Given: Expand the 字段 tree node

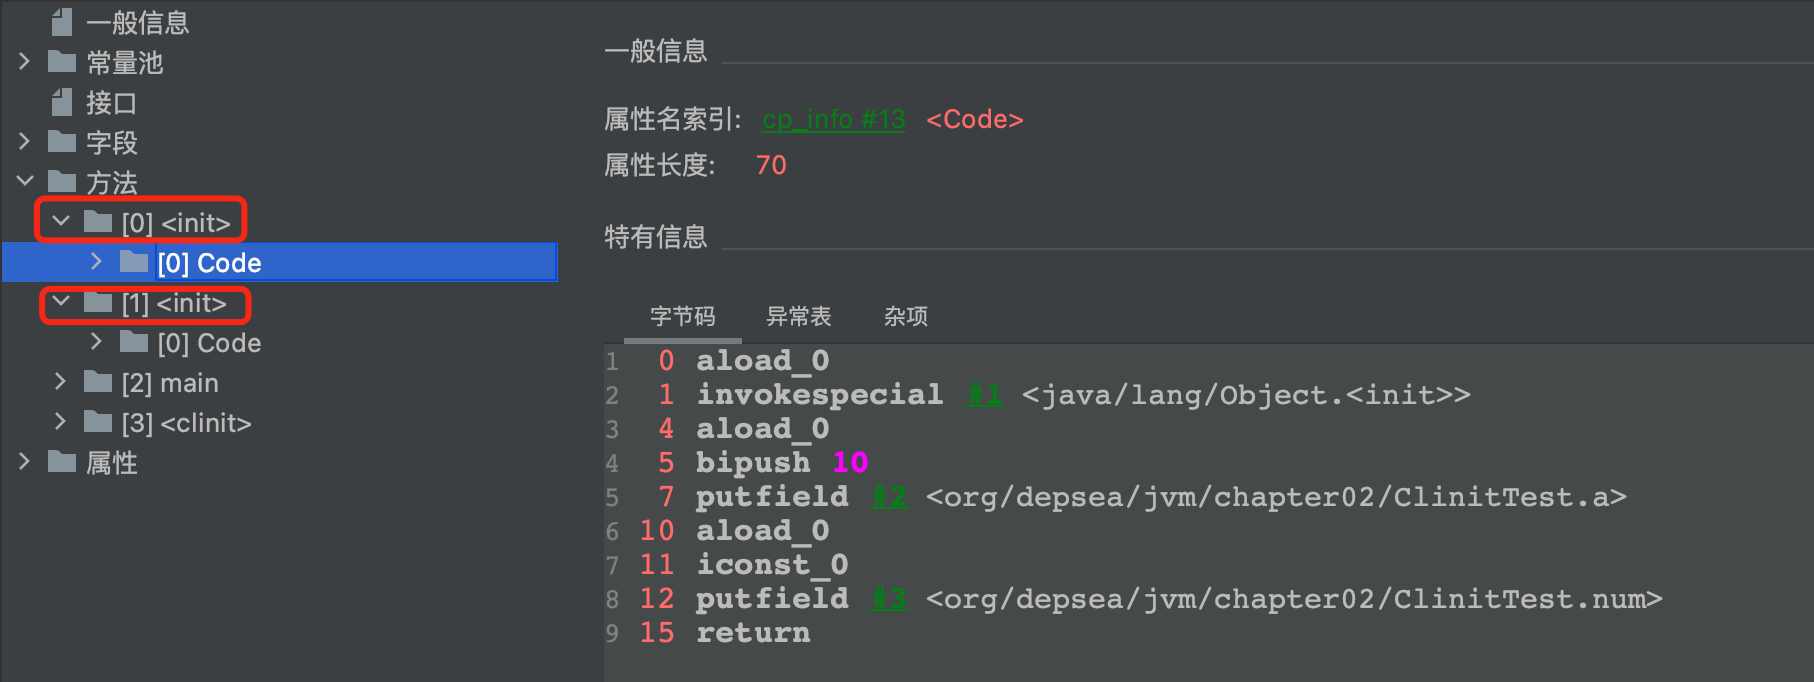Looking at the screenshot, I should pyautogui.click(x=25, y=142).
